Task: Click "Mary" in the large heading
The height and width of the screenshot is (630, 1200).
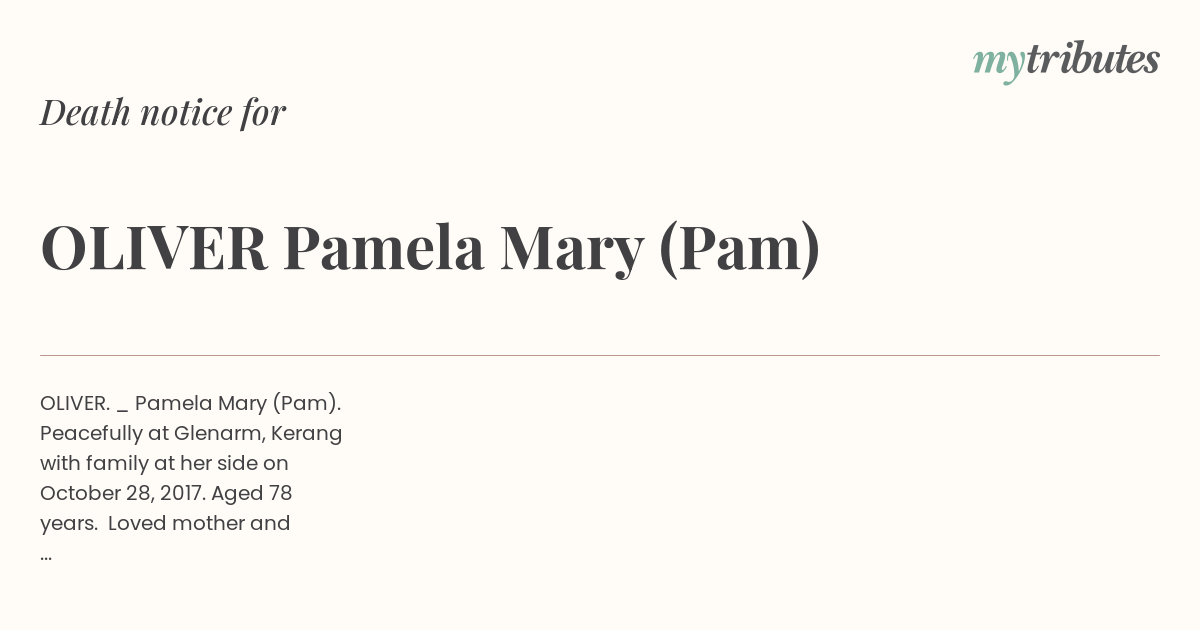Action: [571, 248]
